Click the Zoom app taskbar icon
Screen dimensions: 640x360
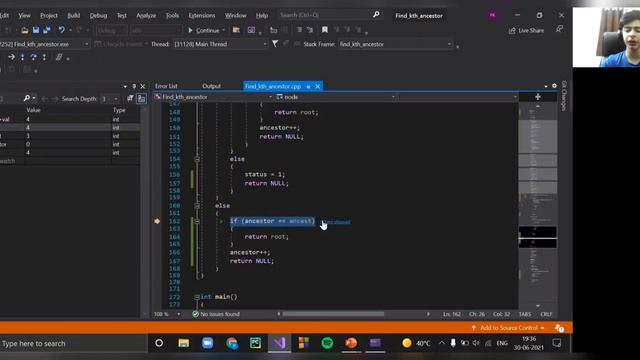(208, 343)
